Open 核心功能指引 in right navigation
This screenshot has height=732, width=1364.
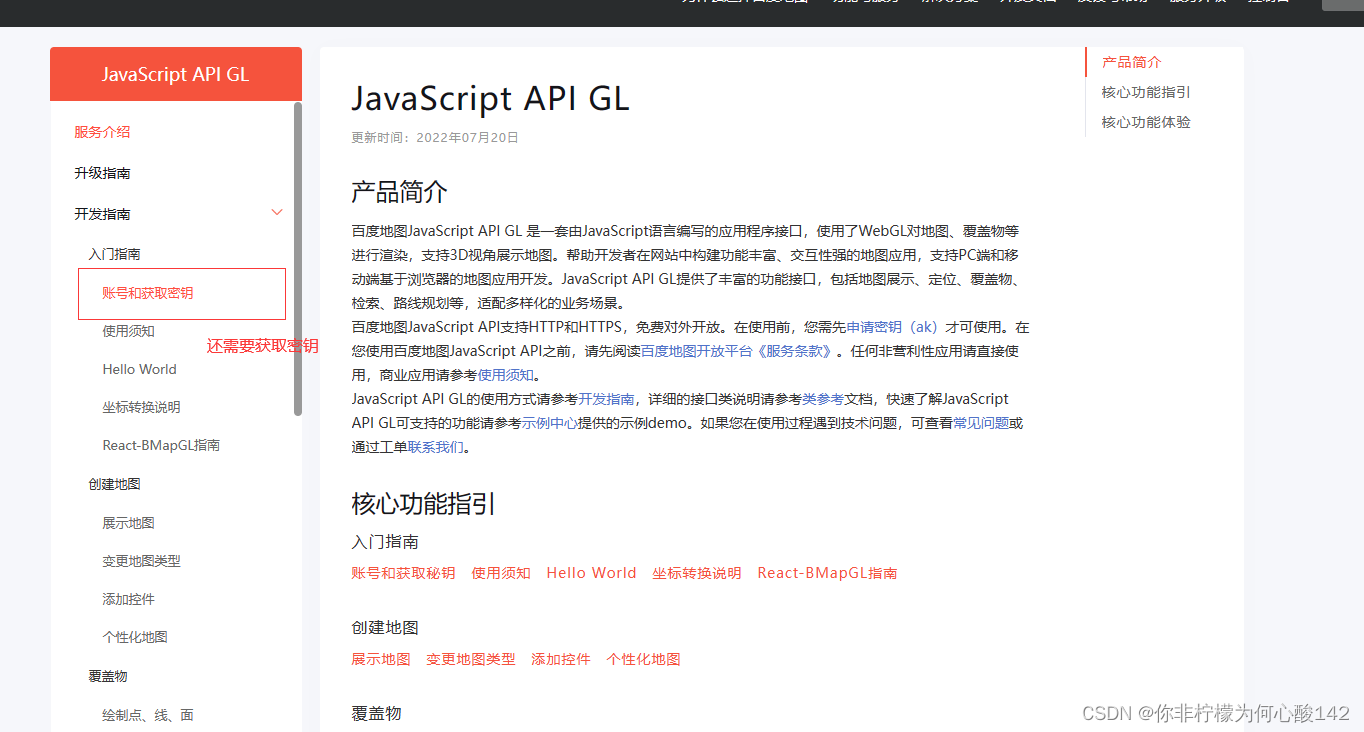point(1145,91)
